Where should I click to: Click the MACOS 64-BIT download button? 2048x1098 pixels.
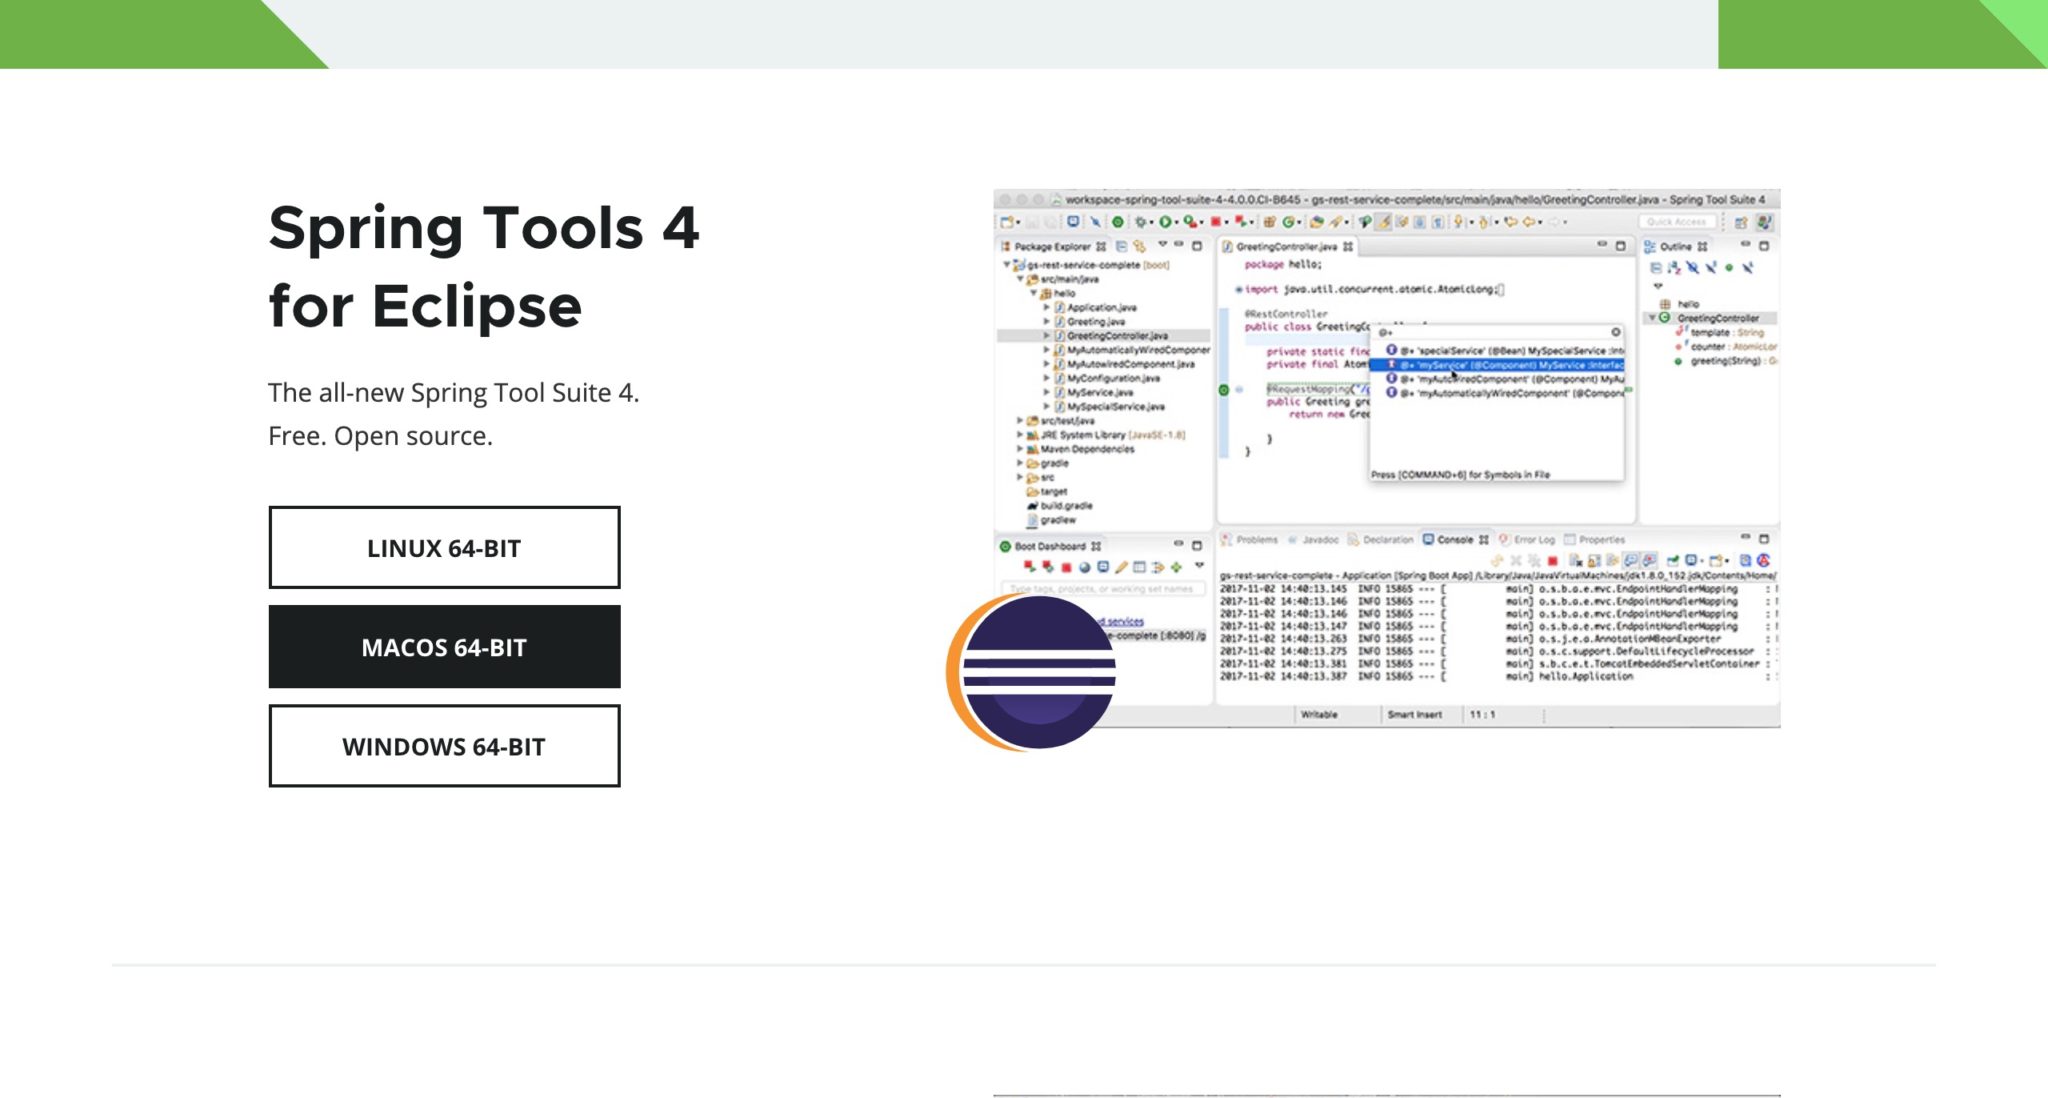coord(444,647)
